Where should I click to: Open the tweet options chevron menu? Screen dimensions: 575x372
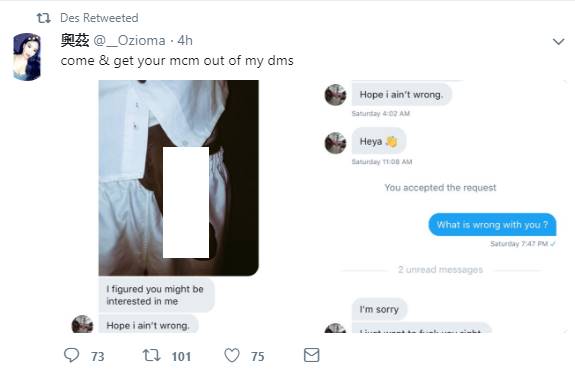558,41
